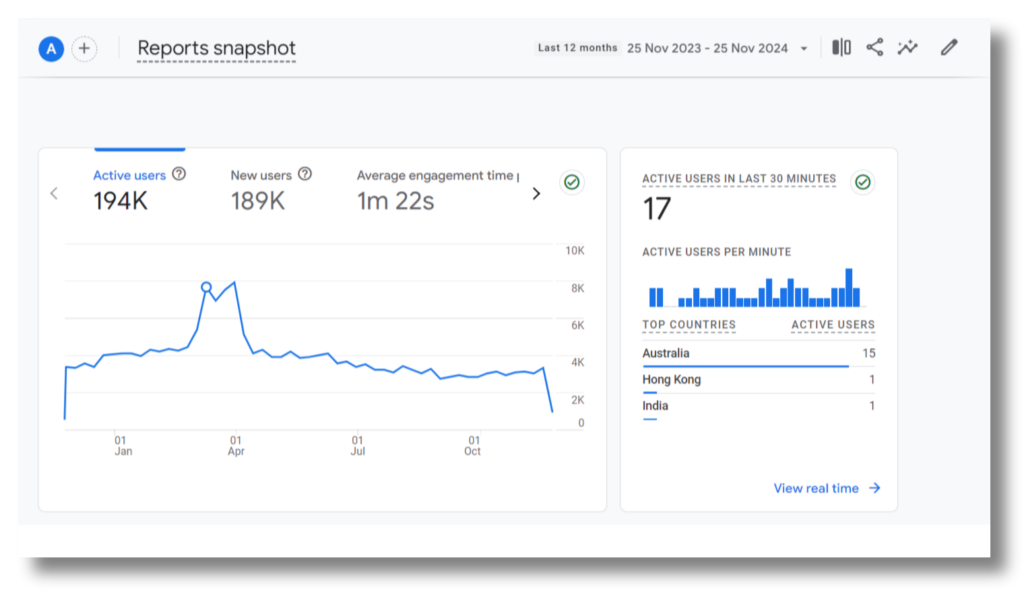Open help icon next to Active users
The width and height of the screenshot is (1024, 591).
pyautogui.click(x=179, y=174)
